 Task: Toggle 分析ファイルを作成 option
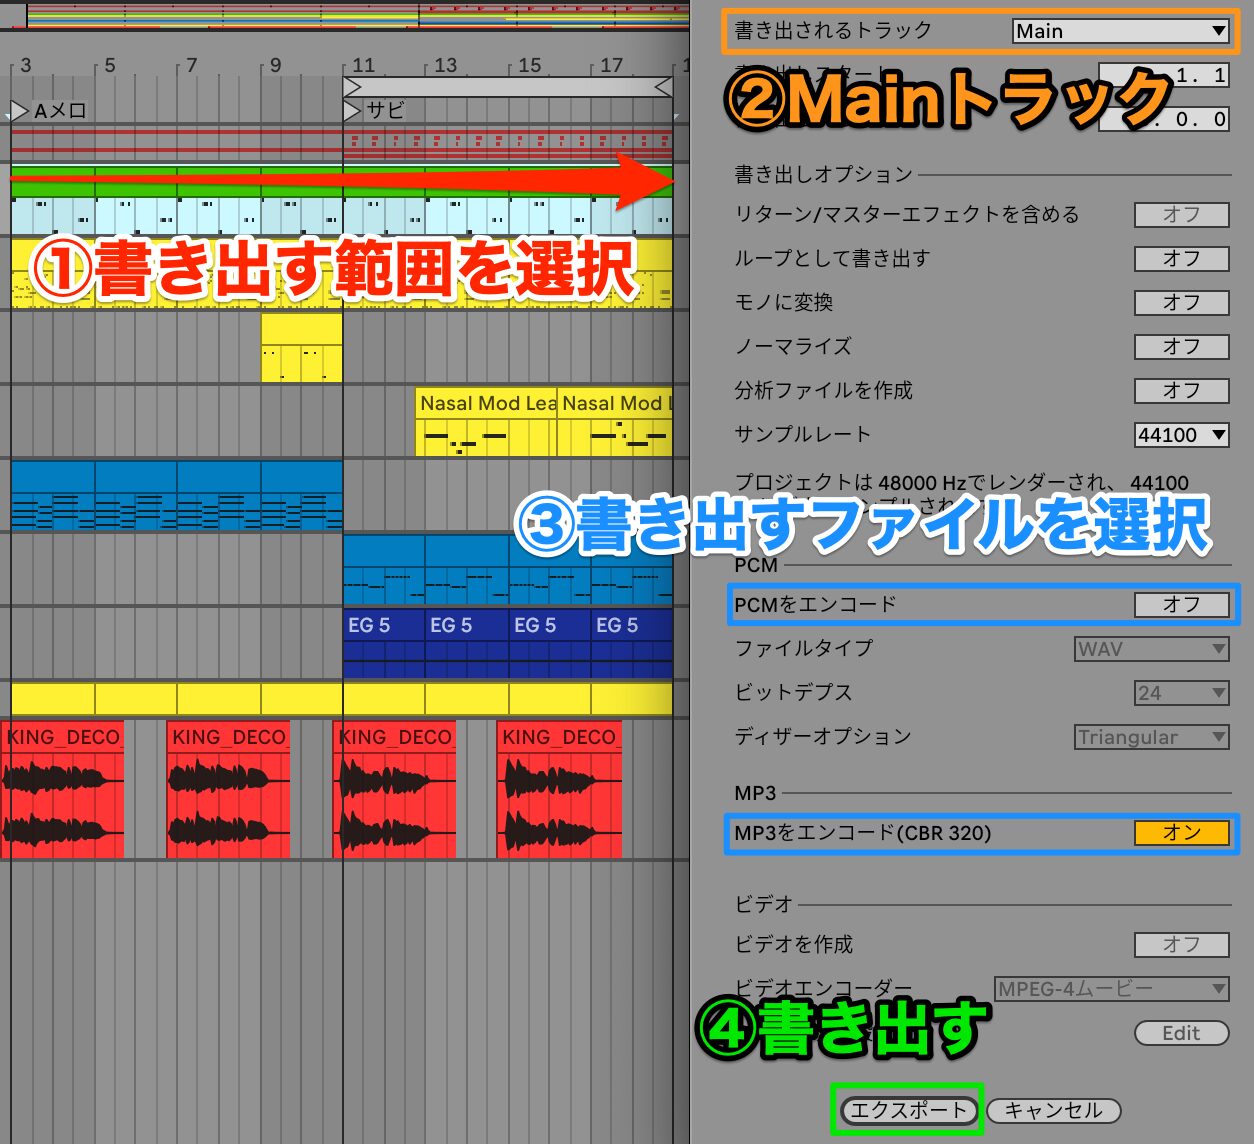click(1181, 390)
